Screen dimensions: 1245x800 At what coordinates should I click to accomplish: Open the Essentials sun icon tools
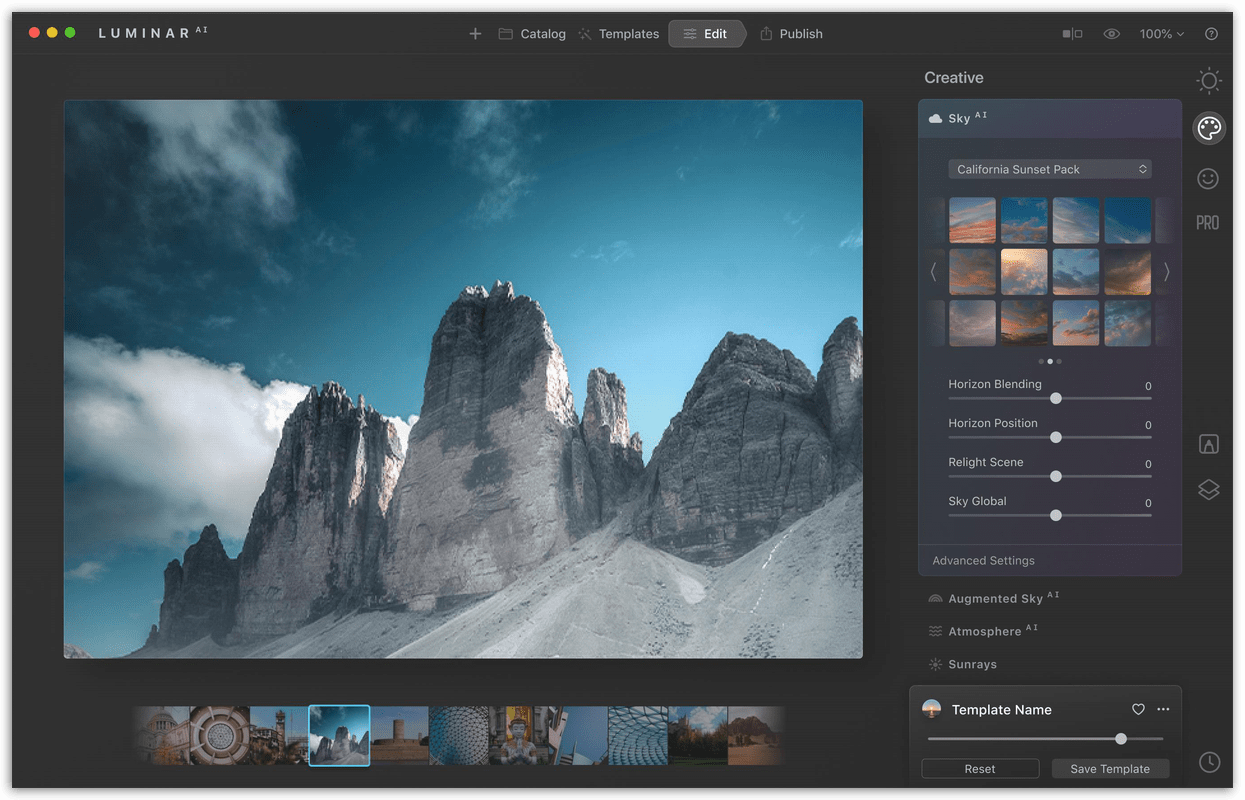[1209, 81]
